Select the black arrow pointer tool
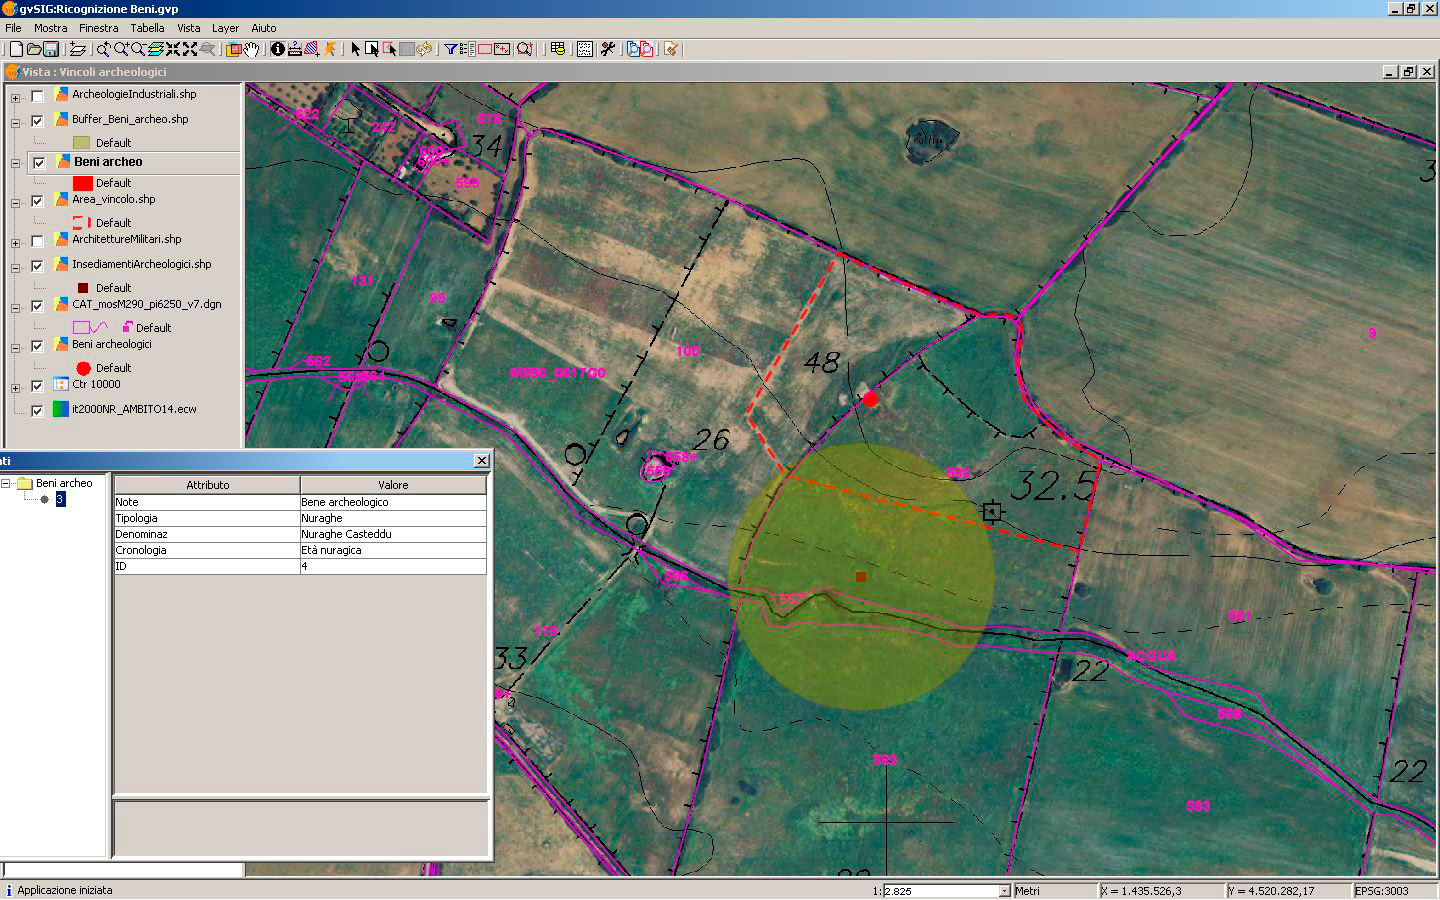 pos(355,49)
